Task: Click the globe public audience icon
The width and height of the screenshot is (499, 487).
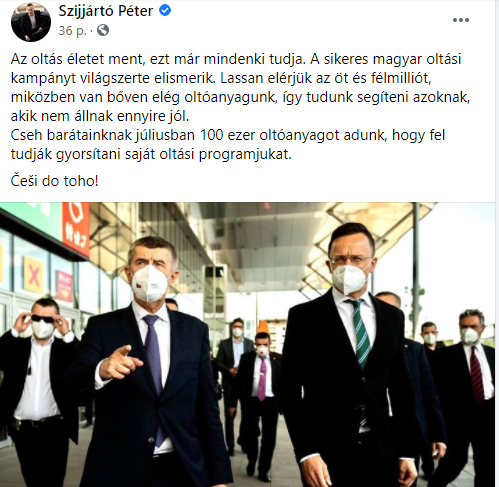Action: [103, 30]
